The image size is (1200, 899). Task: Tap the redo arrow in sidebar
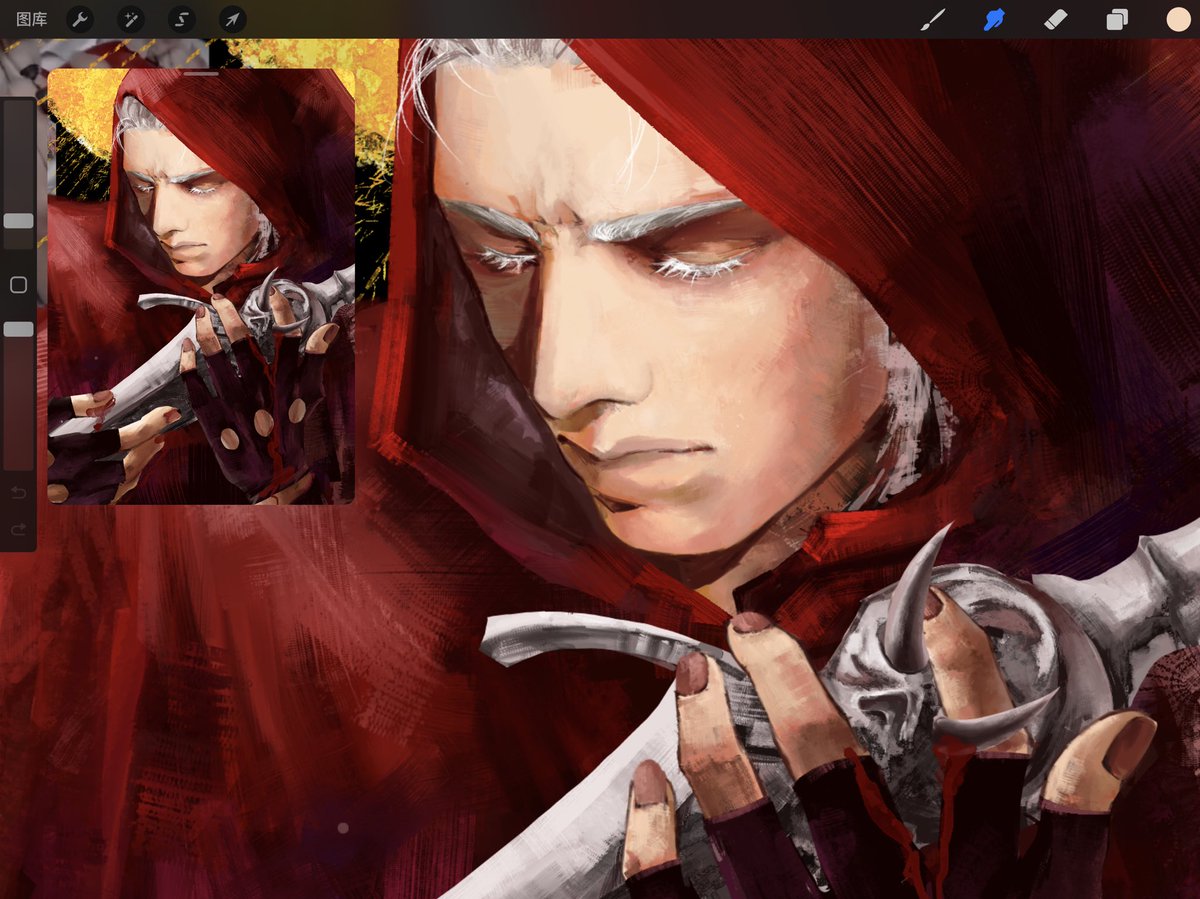[18, 529]
